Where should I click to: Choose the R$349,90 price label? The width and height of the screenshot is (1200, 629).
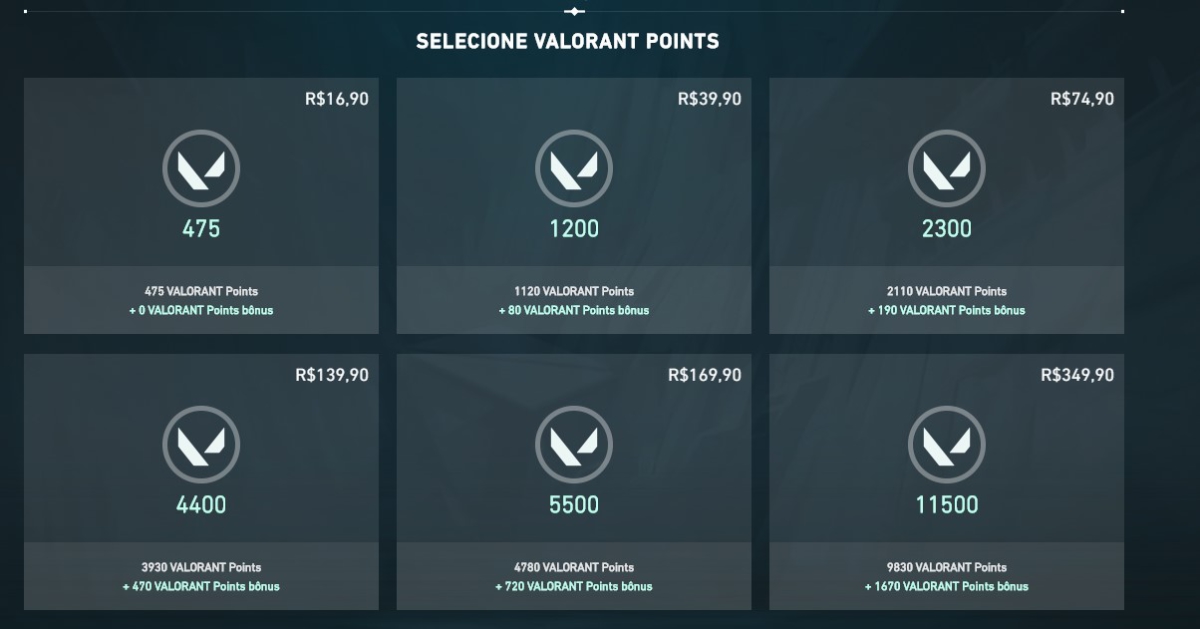(x=1077, y=375)
